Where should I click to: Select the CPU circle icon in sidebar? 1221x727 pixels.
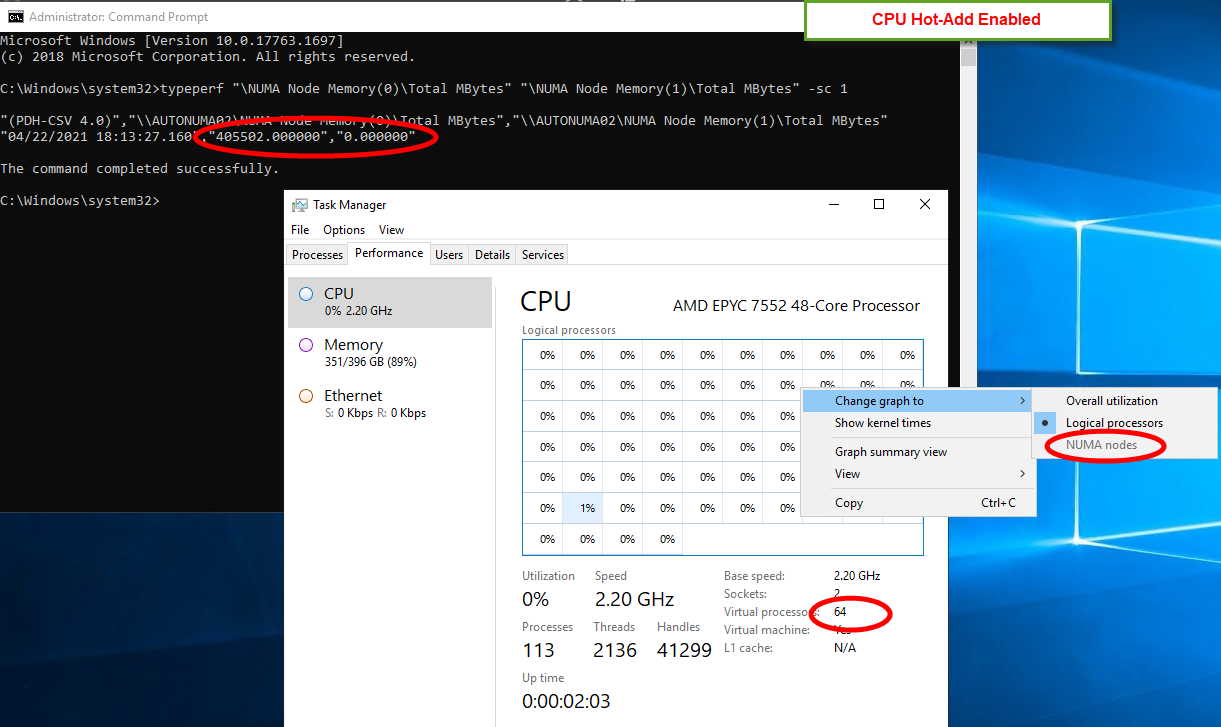(x=307, y=294)
